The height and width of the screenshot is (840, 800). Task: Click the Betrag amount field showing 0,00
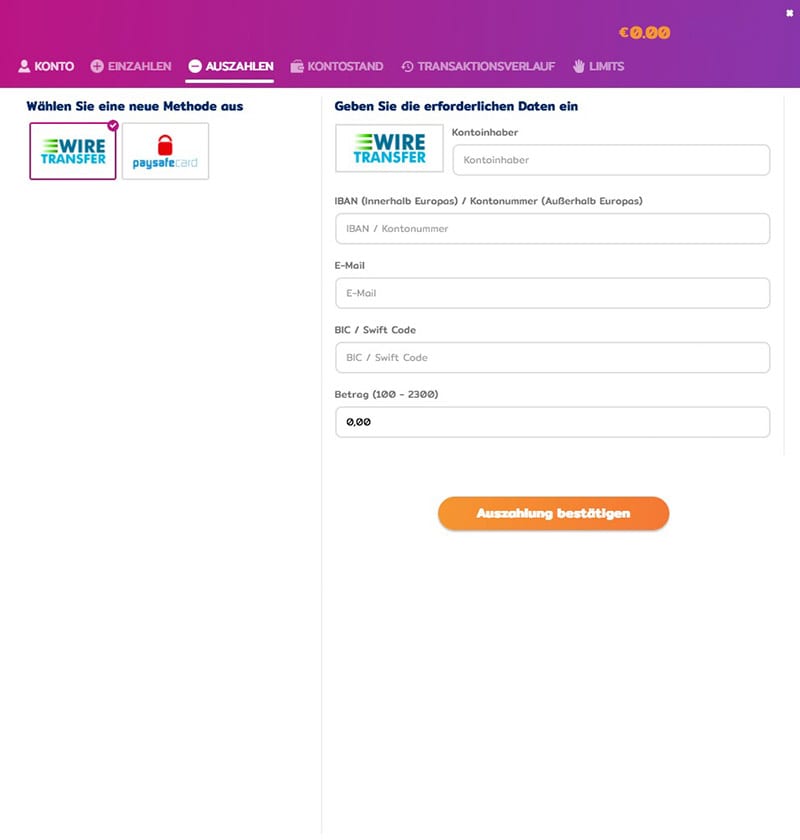pos(551,421)
